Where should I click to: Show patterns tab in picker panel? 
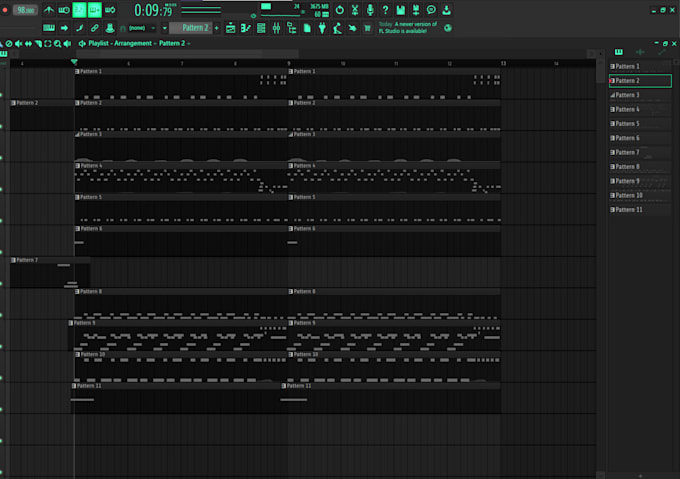pos(619,52)
